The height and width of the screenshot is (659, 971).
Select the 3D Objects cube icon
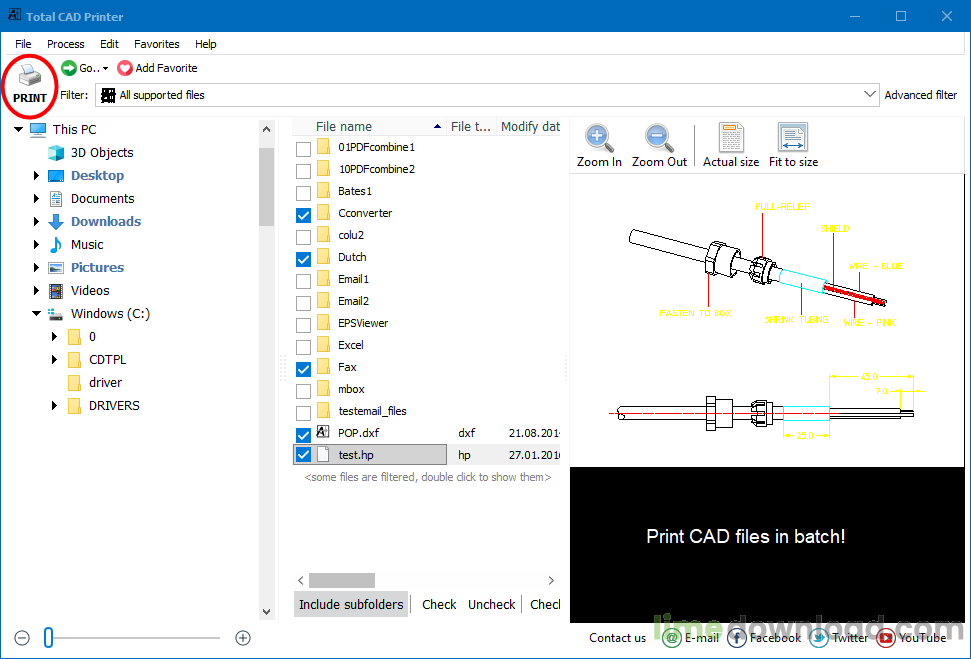(56, 152)
